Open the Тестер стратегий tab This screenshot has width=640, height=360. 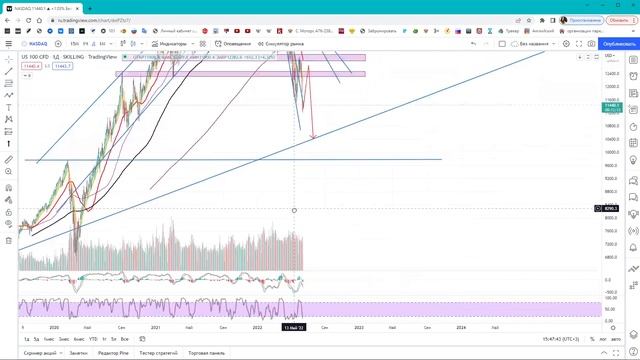click(158, 353)
